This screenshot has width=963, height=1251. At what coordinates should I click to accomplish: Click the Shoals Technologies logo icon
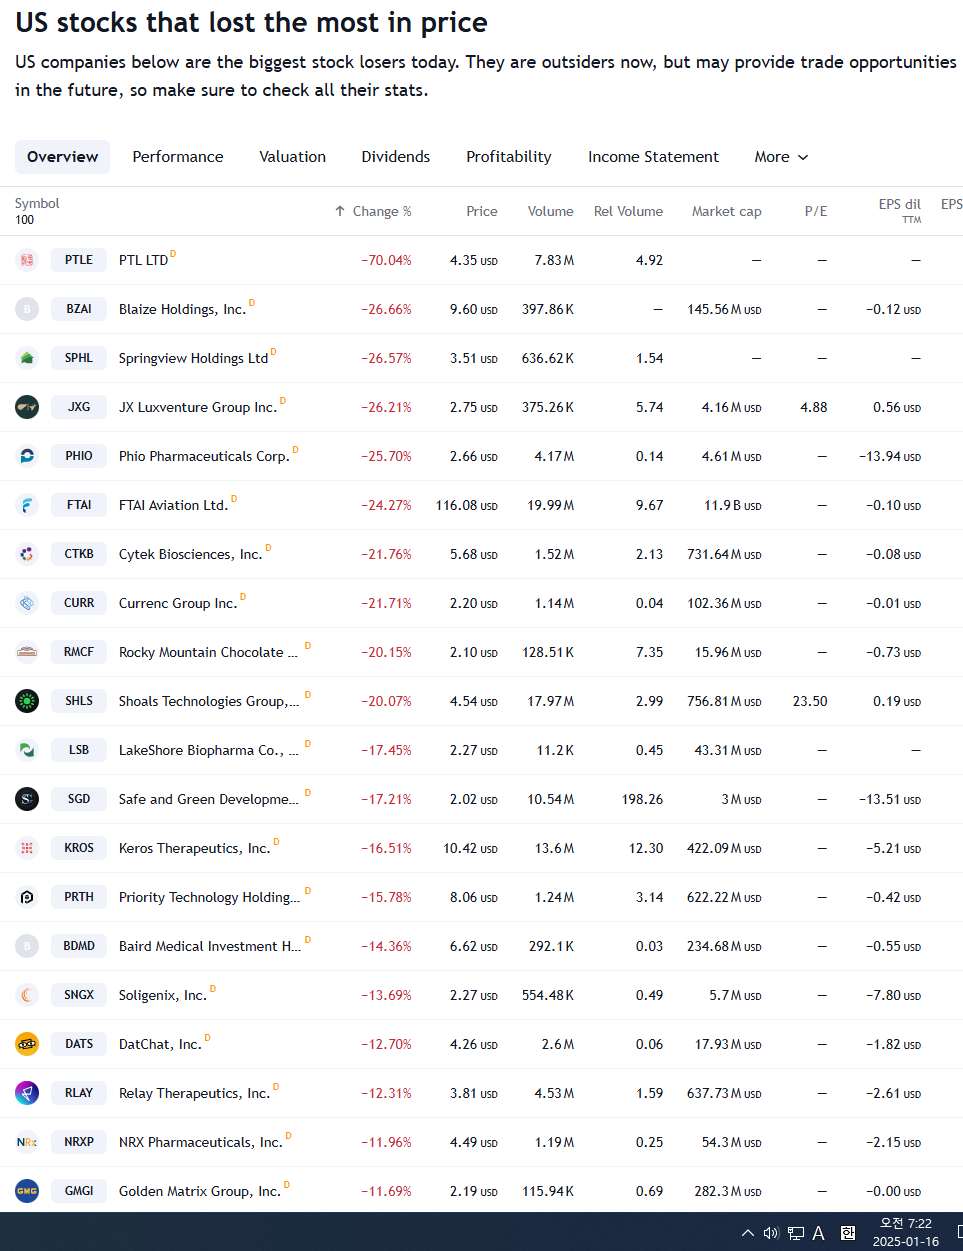point(27,701)
